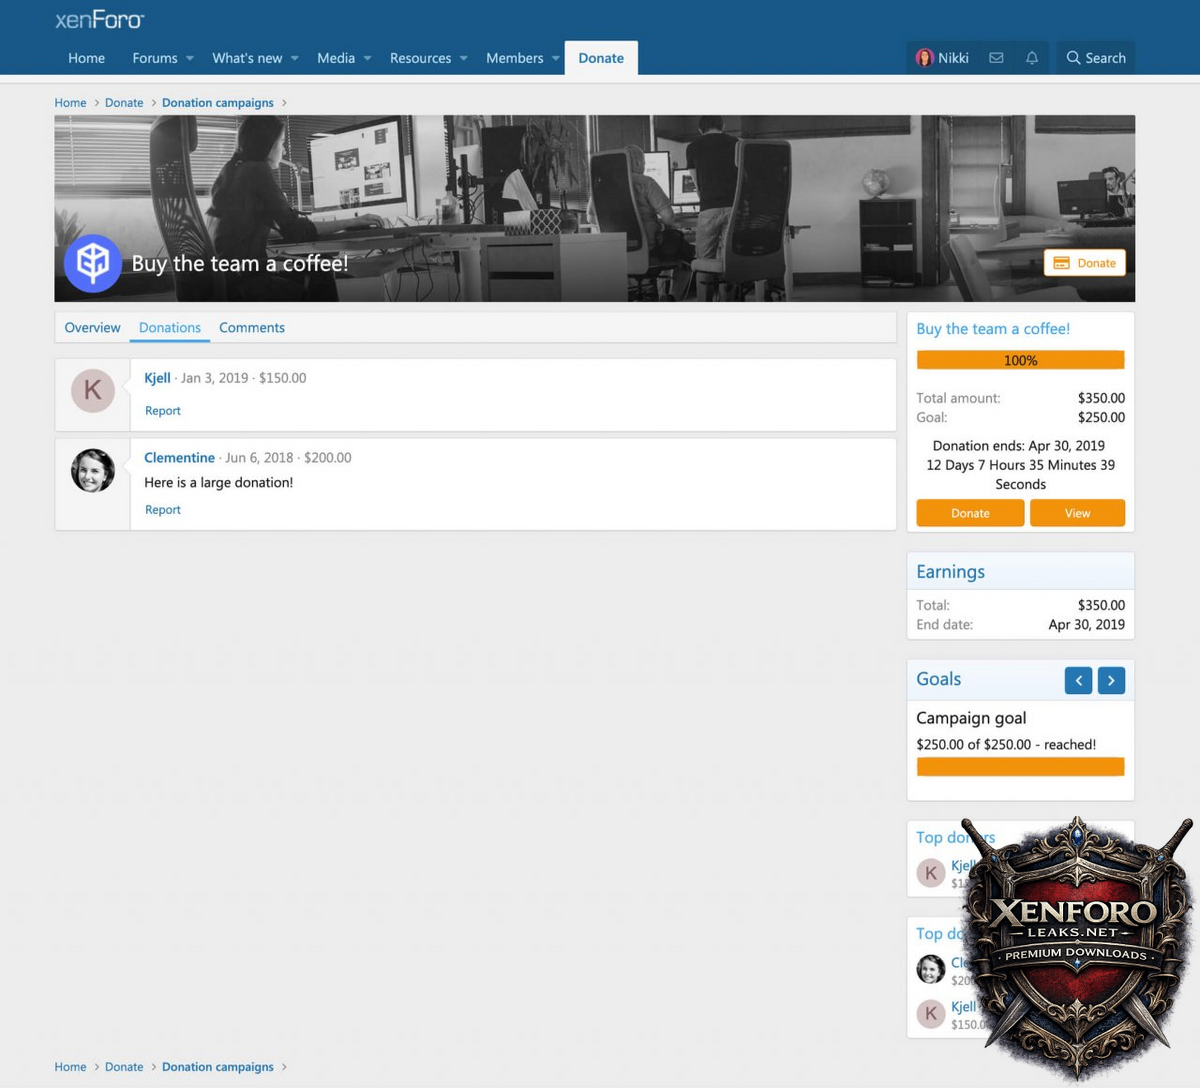Click Donation campaigns in the top breadcrumb
This screenshot has height=1088, width=1200.
point(218,103)
